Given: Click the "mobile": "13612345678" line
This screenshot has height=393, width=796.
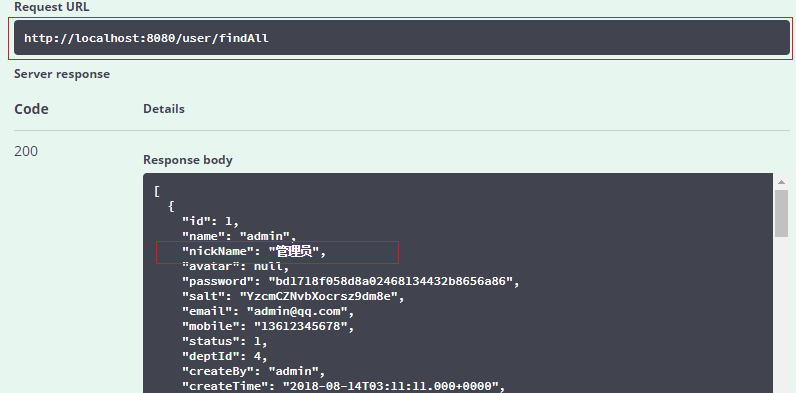Looking at the screenshot, I should (x=268, y=326).
